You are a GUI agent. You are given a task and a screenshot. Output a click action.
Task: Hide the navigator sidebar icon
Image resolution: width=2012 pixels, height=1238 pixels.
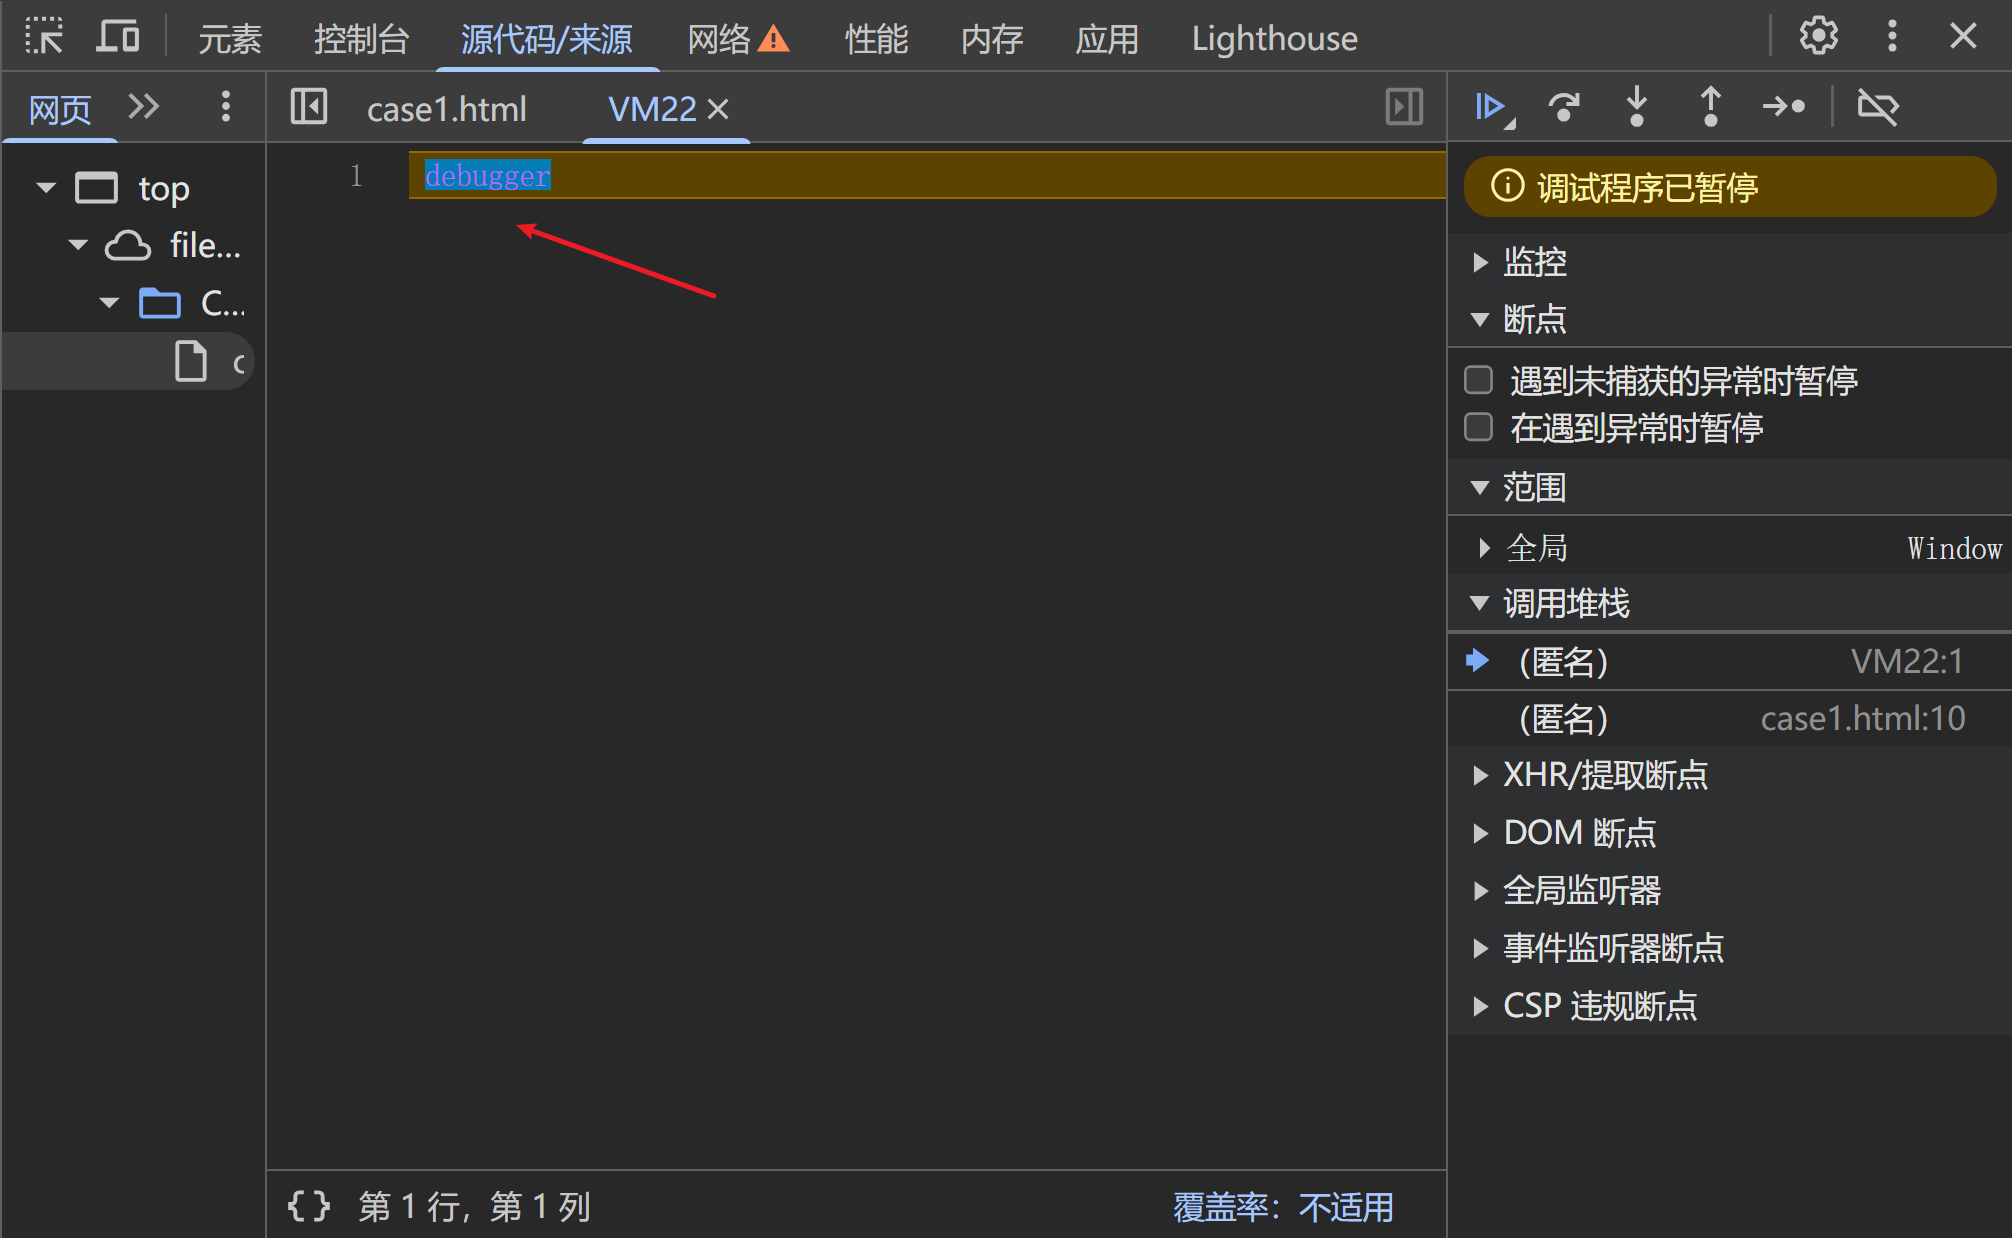coord(309,107)
